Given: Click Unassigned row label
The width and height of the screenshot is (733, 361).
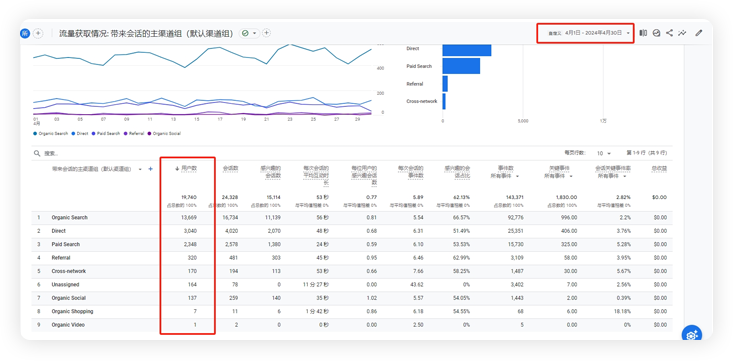Looking at the screenshot, I should [x=65, y=285].
